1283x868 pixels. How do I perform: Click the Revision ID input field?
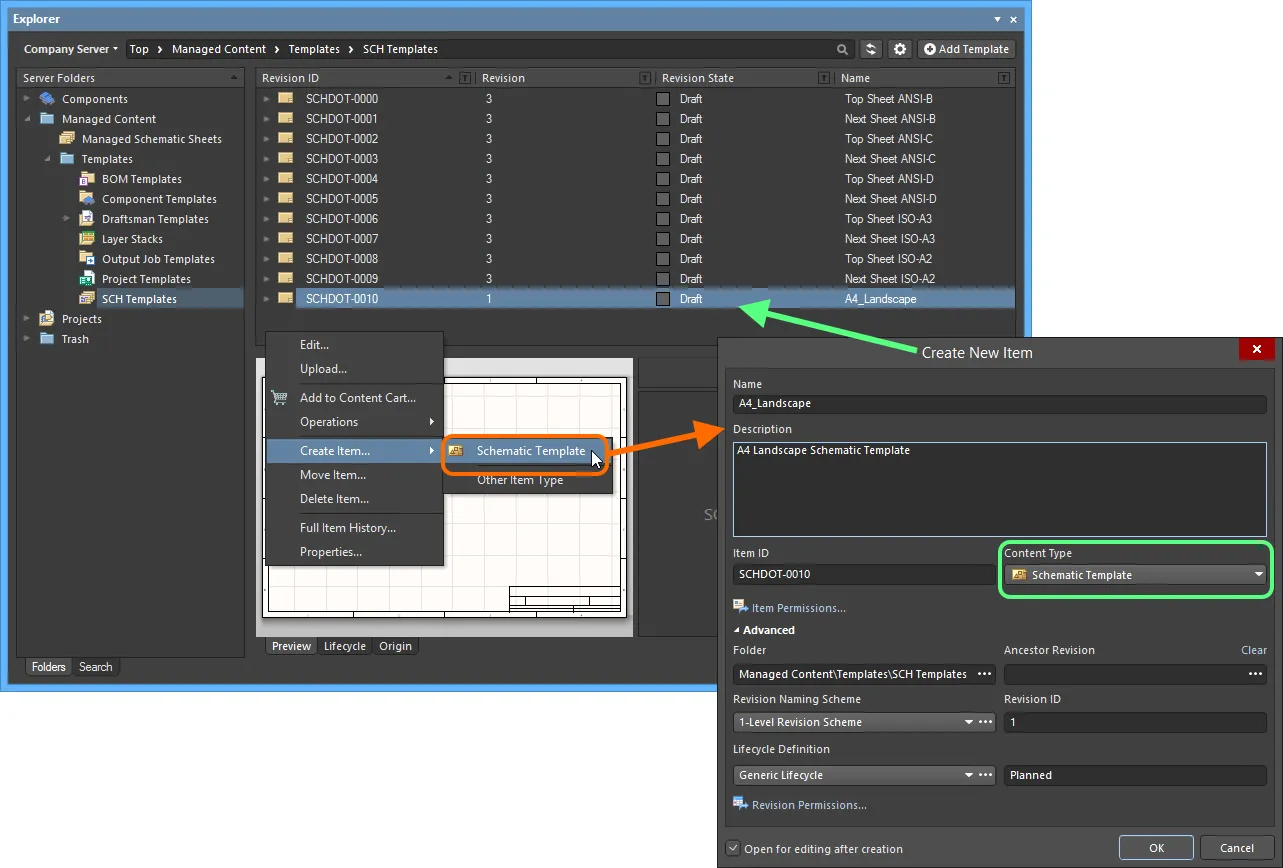click(x=1135, y=722)
